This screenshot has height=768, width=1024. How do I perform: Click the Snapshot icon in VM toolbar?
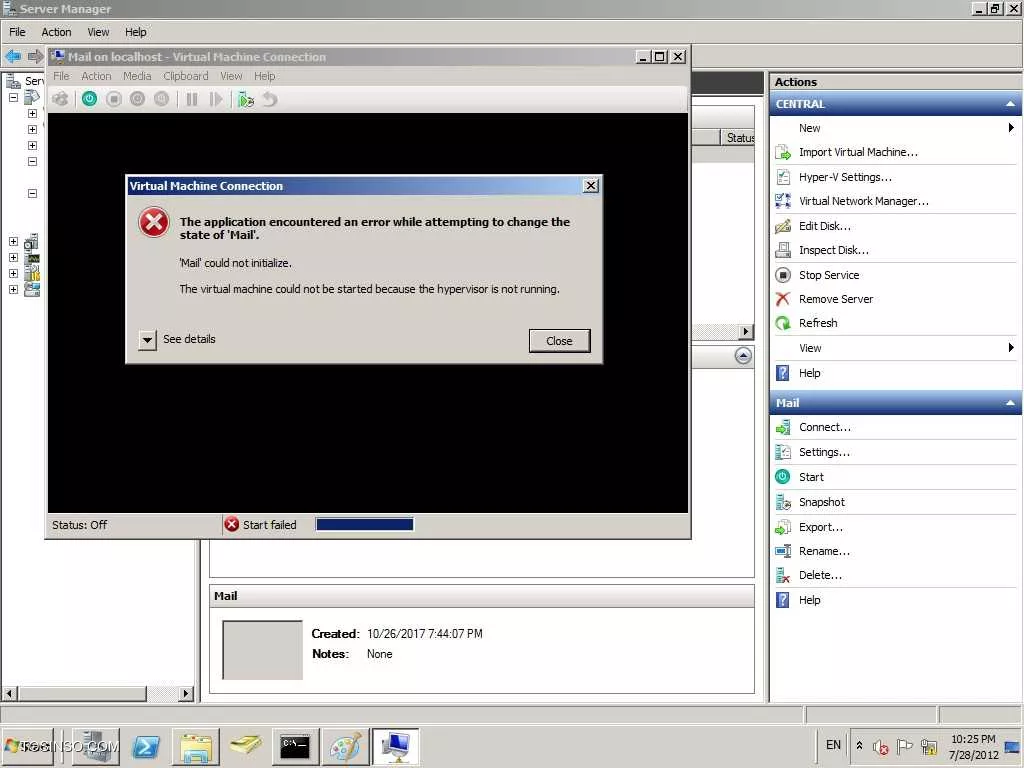pyautogui.click(x=246, y=99)
